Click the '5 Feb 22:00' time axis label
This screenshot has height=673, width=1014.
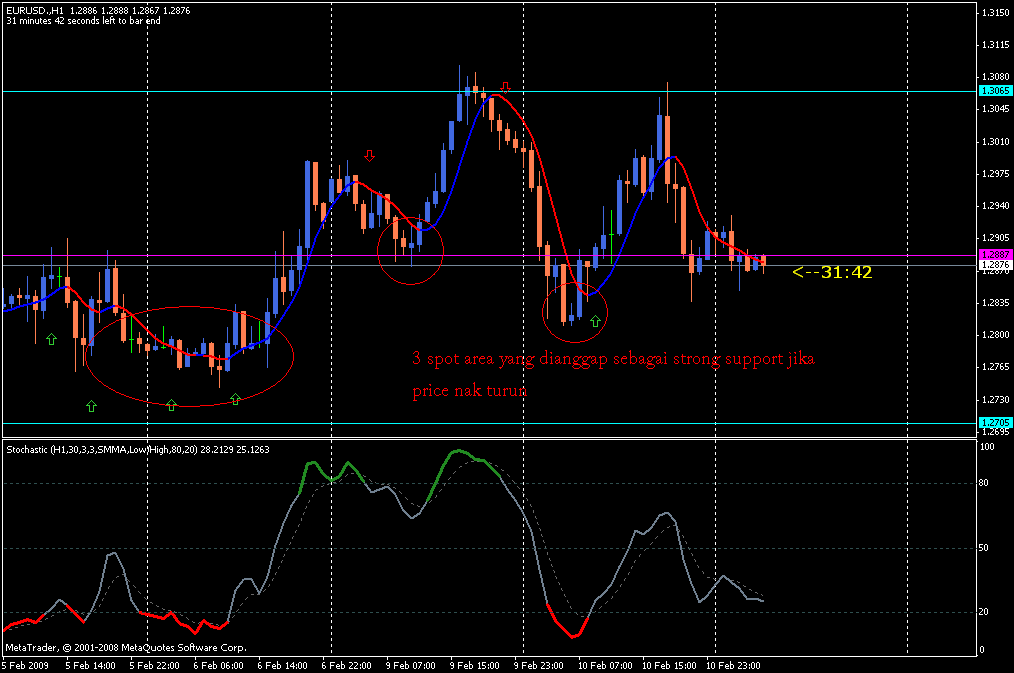pos(154,665)
